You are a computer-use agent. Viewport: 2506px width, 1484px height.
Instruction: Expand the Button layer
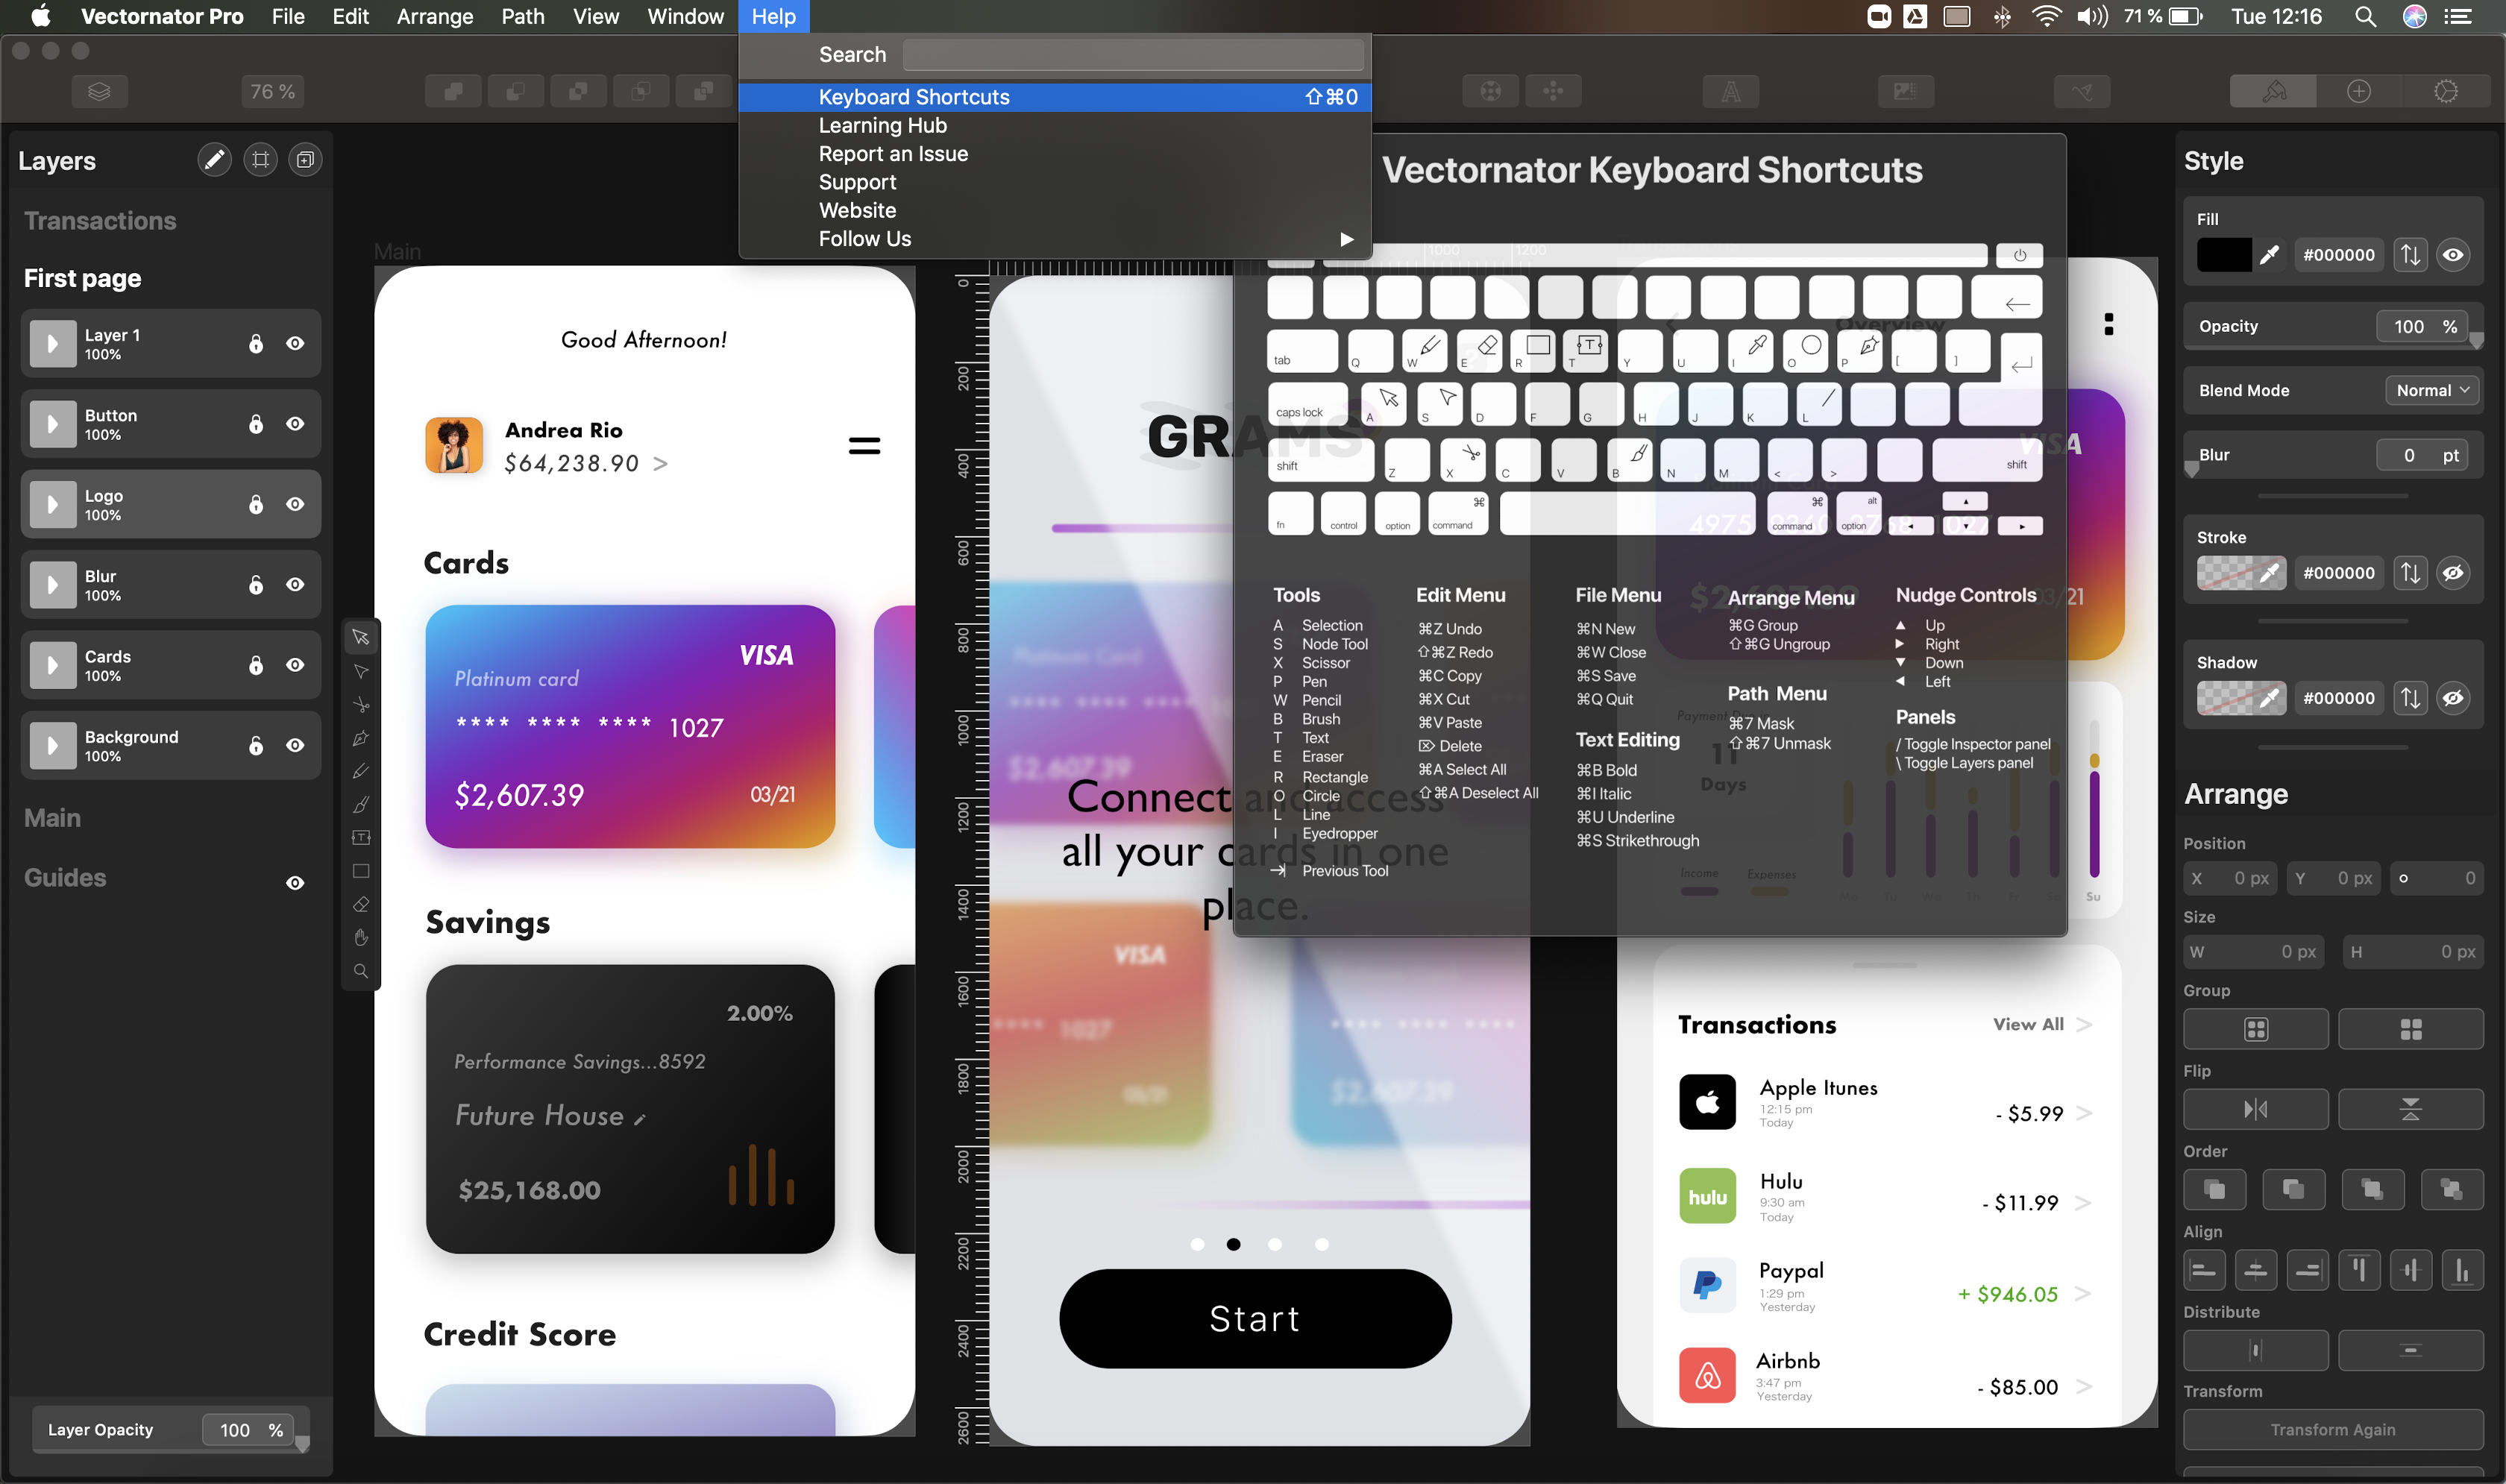[x=52, y=424]
